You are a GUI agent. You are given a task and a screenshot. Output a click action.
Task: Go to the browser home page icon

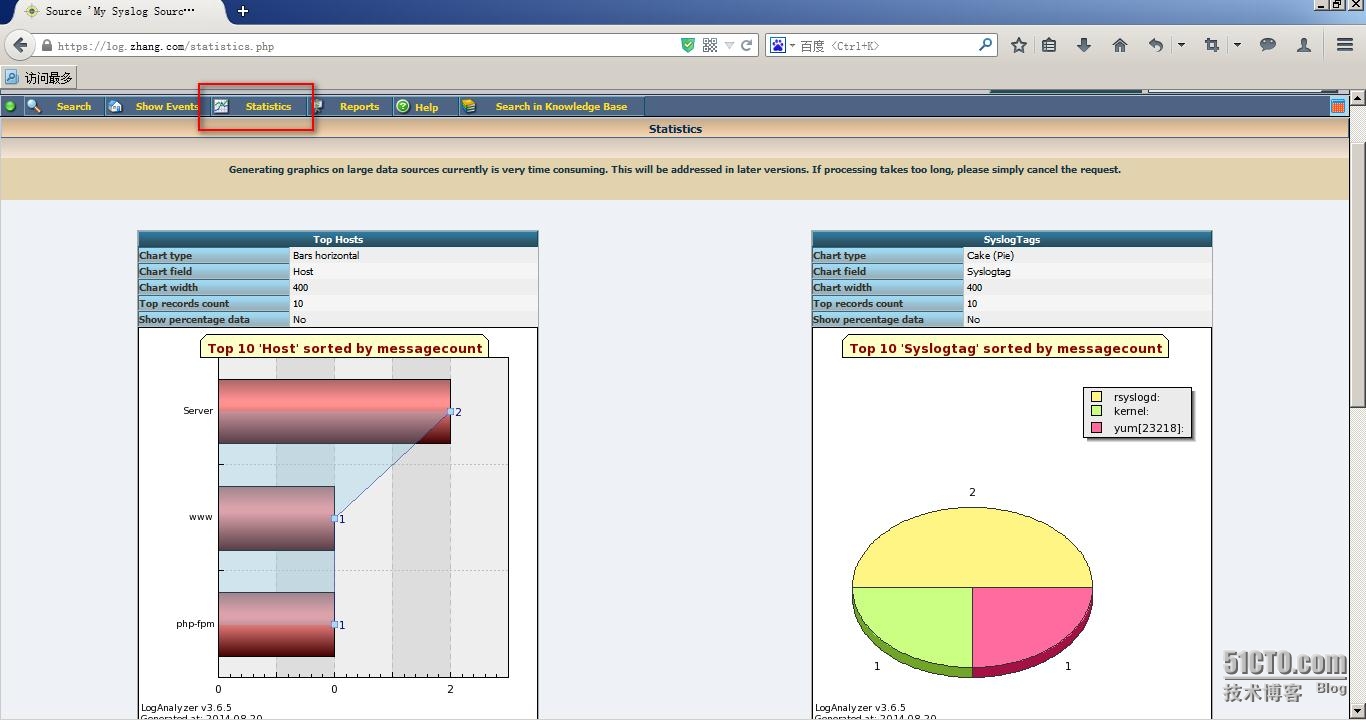1120,45
